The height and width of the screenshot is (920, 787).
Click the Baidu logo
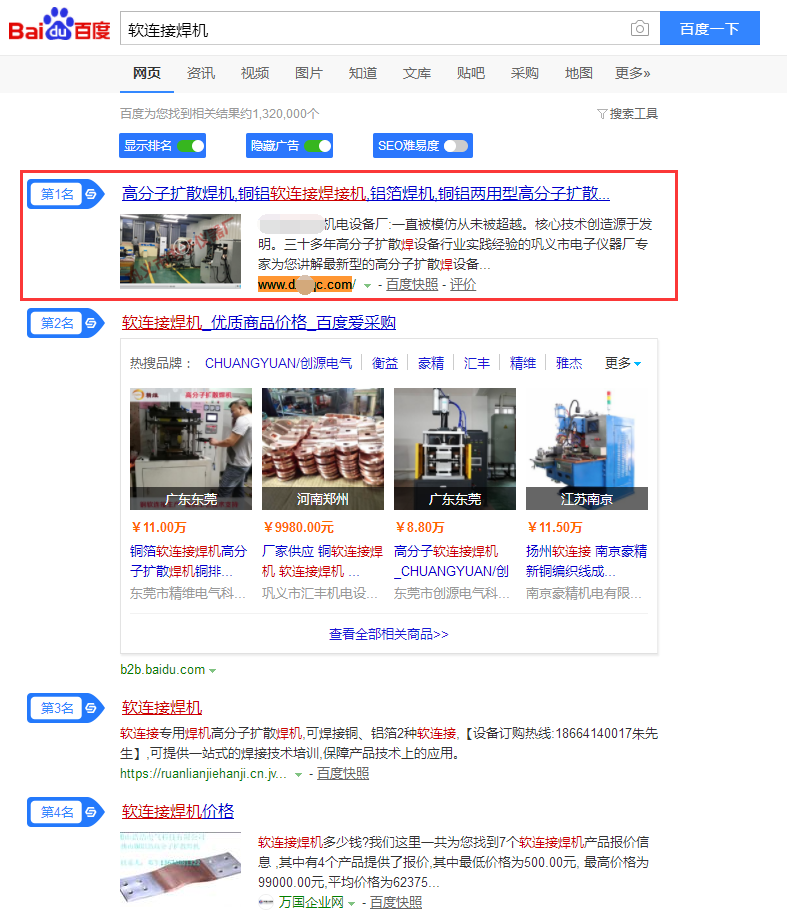point(59,26)
